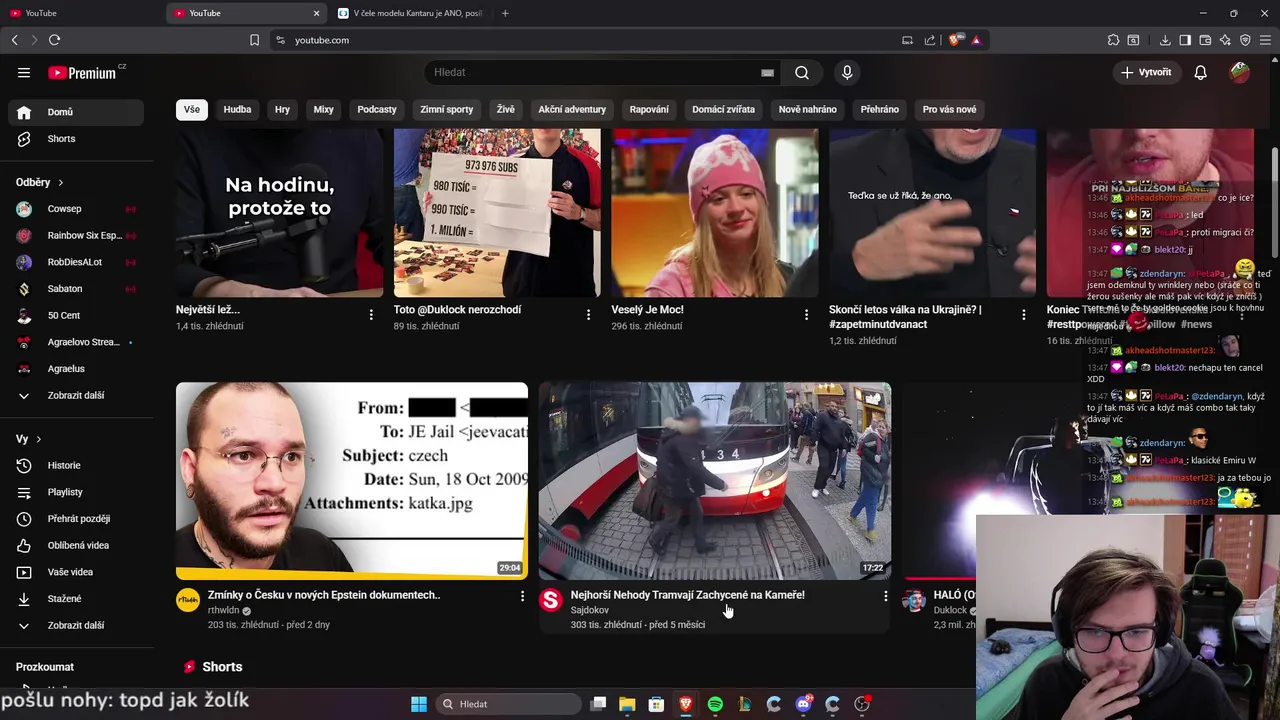Select the 'Podcasty' filter chip
Image resolution: width=1280 pixels, height=720 pixels.
(x=377, y=109)
